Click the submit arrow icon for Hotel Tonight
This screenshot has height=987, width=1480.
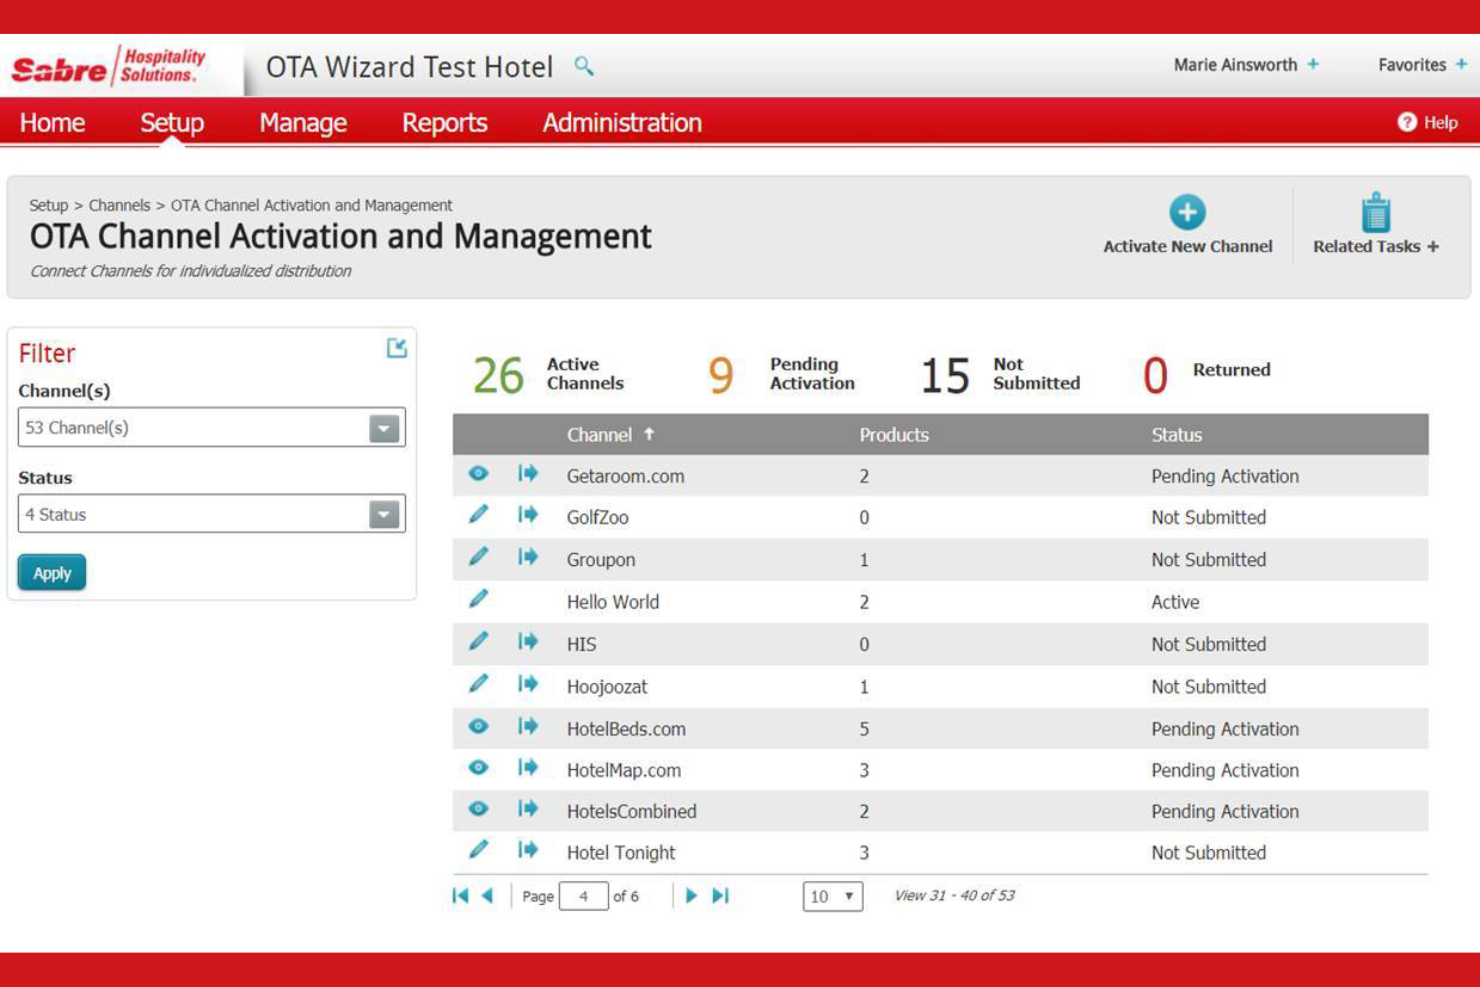tap(528, 850)
